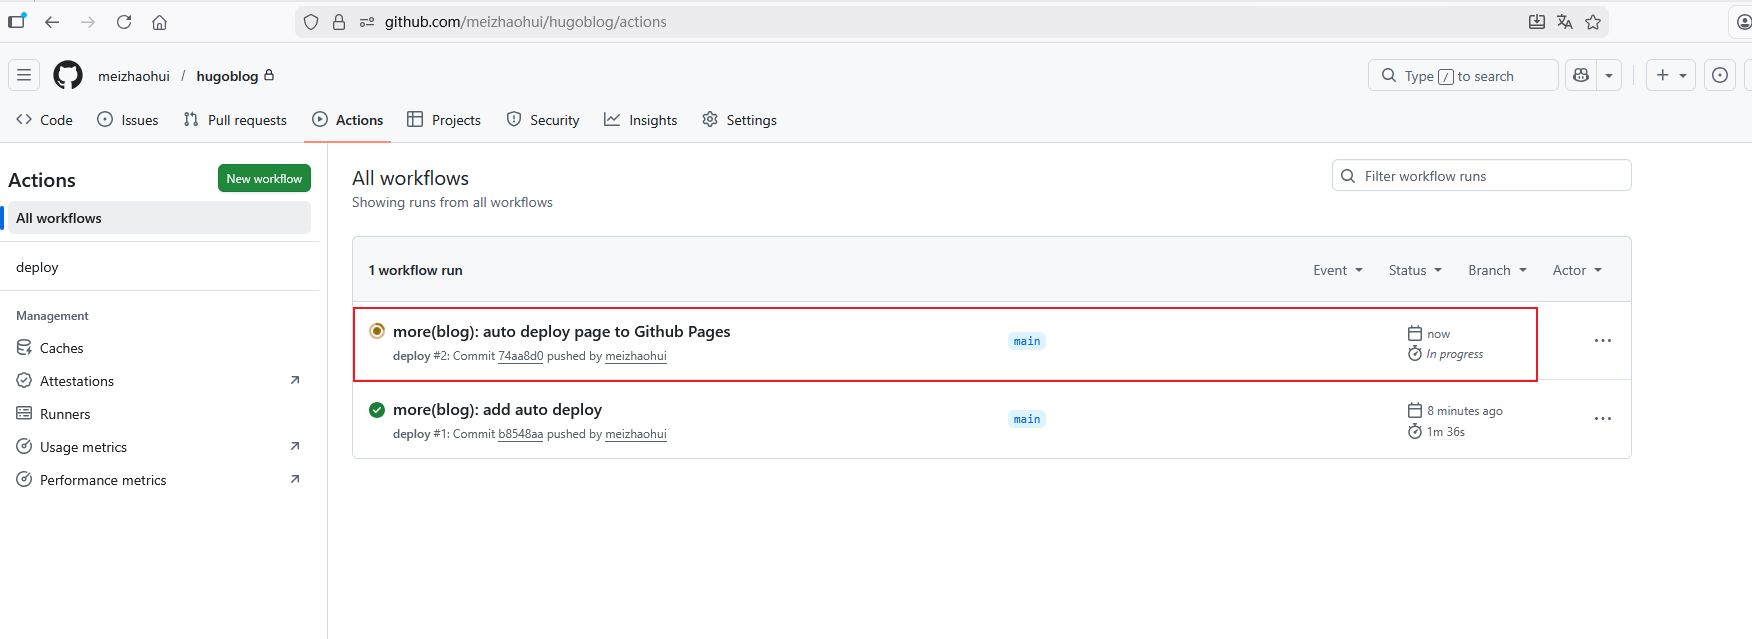Image resolution: width=1752 pixels, height=639 pixels.
Task: Open options menu for in-progress run
Action: 1602,341
